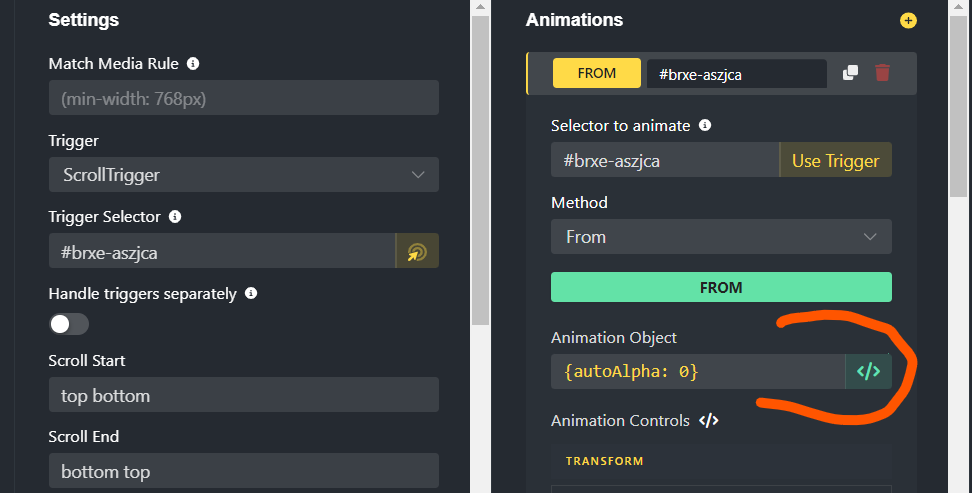Open the Animation Object code editor icon
Screen dimensions: 972x493
point(868,371)
